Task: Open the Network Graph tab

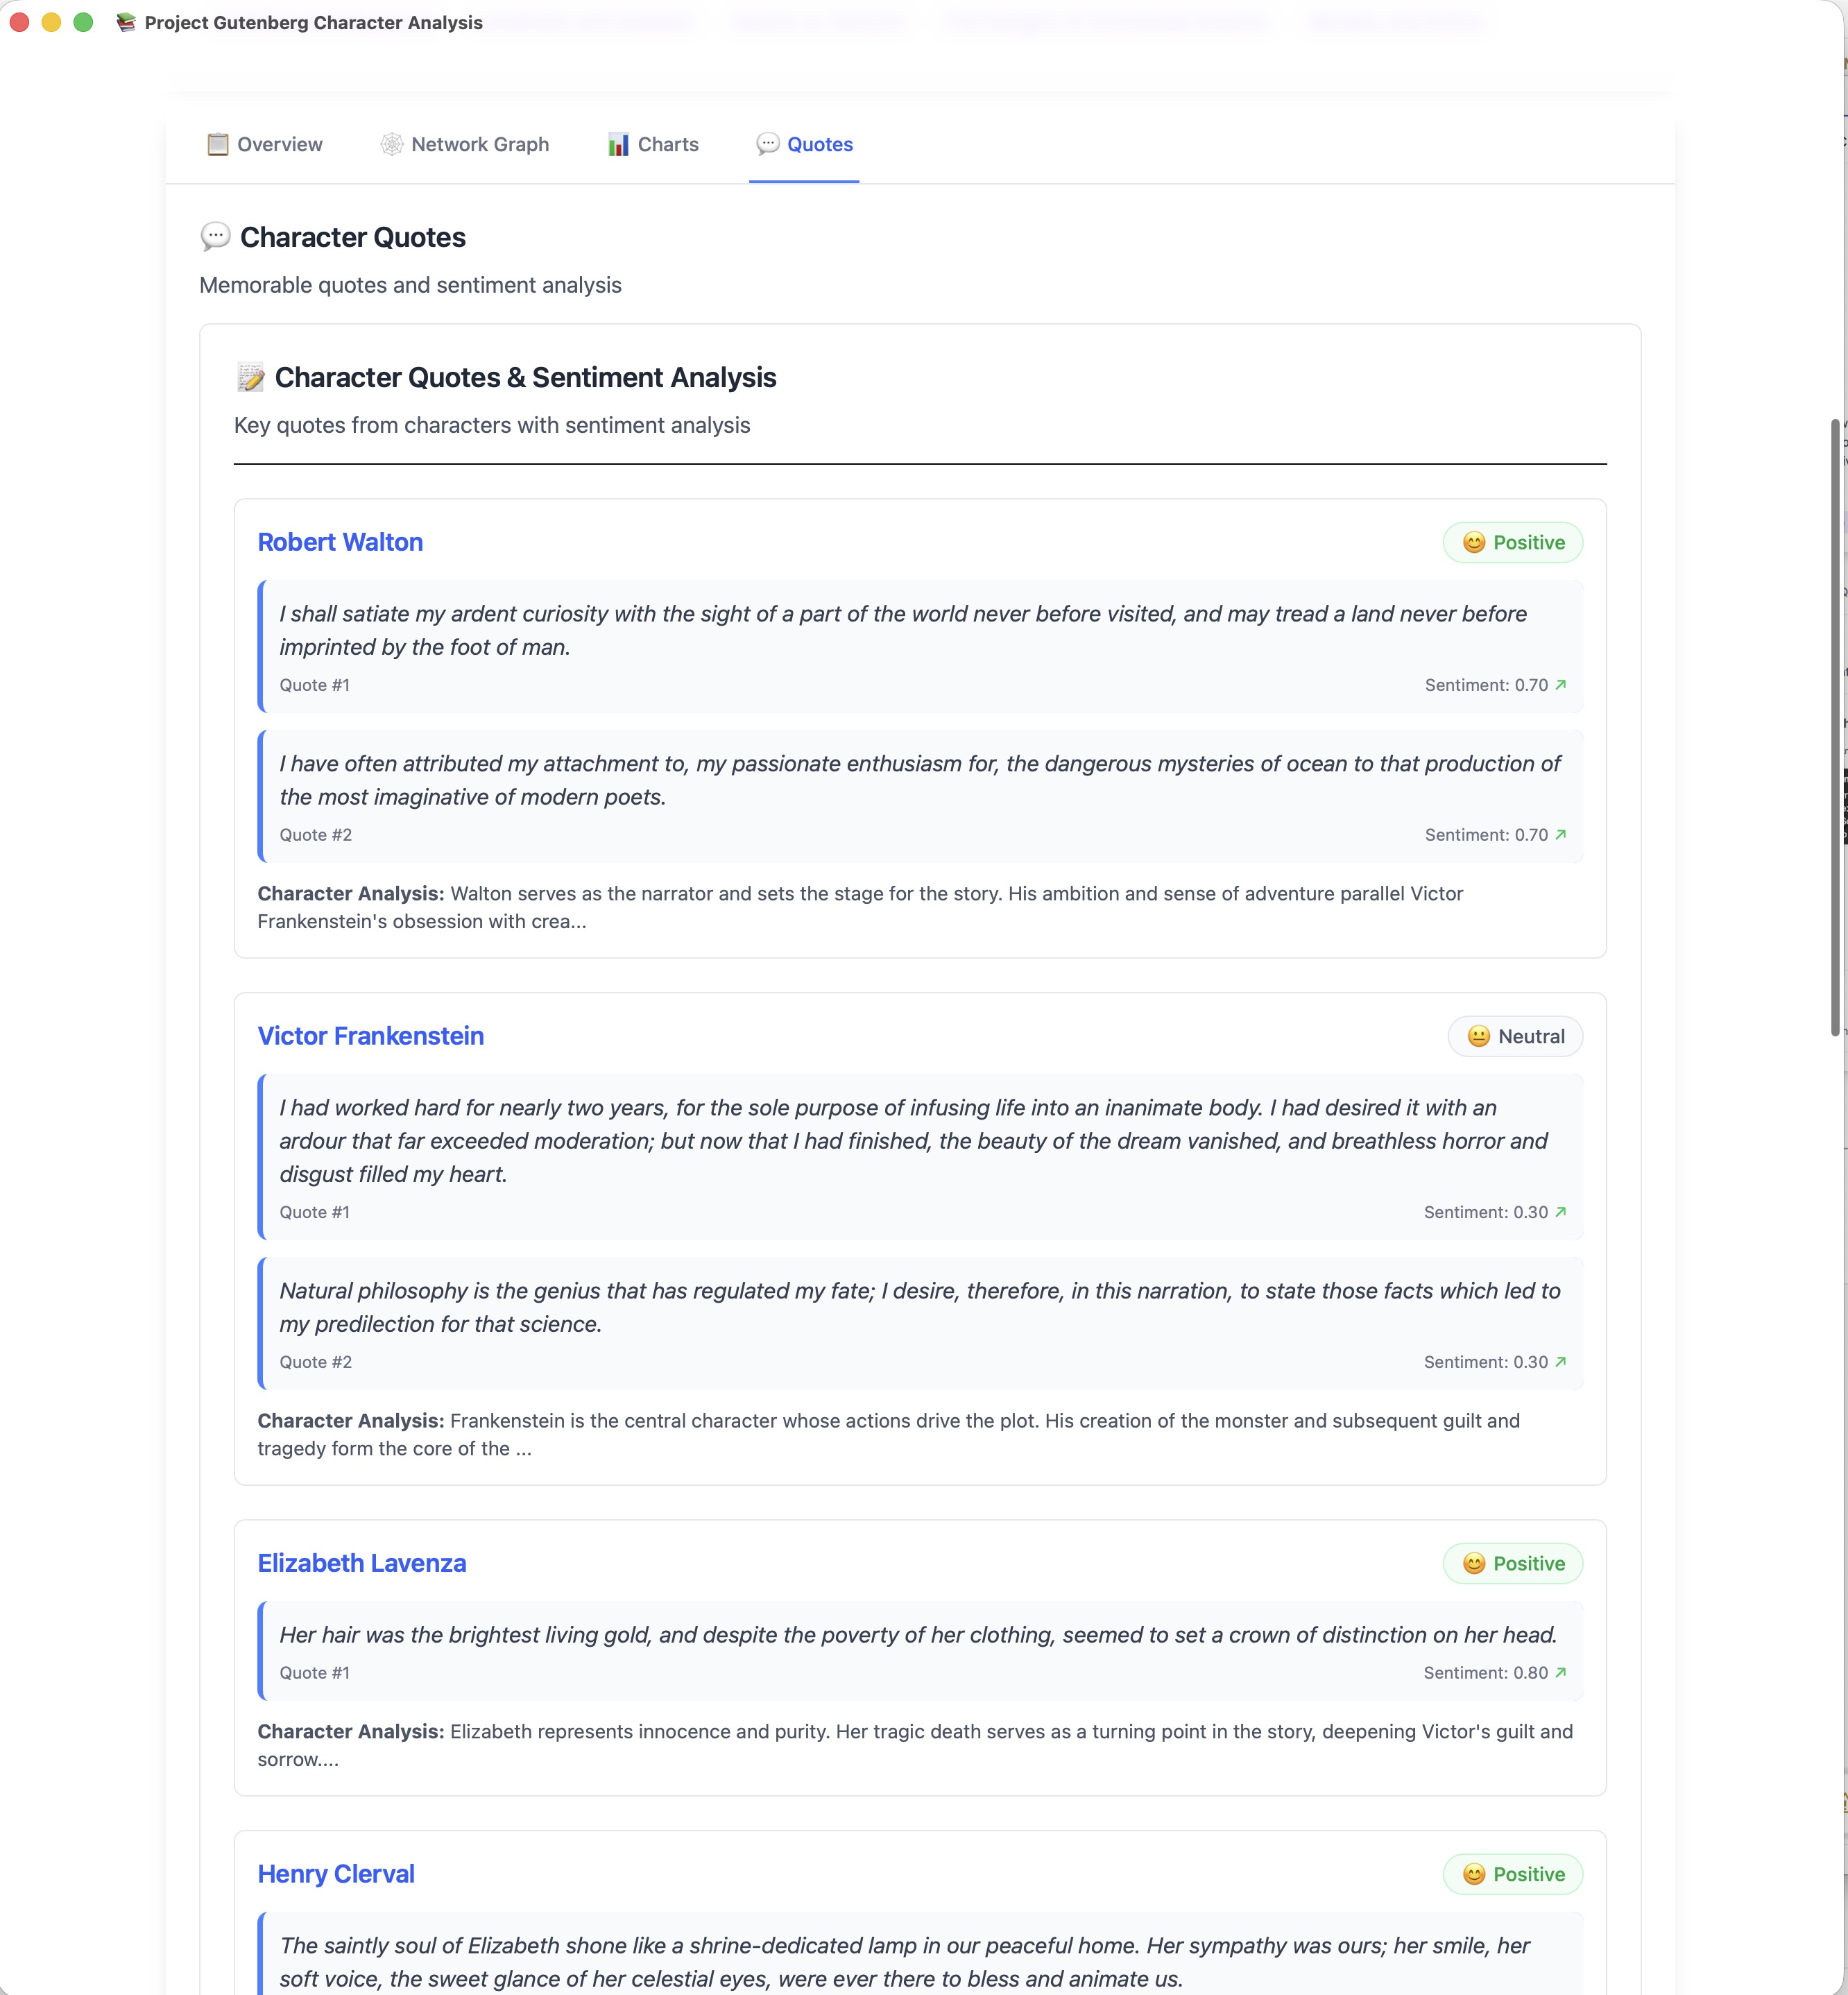Action: pyautogui.click(x=465, y=144)
